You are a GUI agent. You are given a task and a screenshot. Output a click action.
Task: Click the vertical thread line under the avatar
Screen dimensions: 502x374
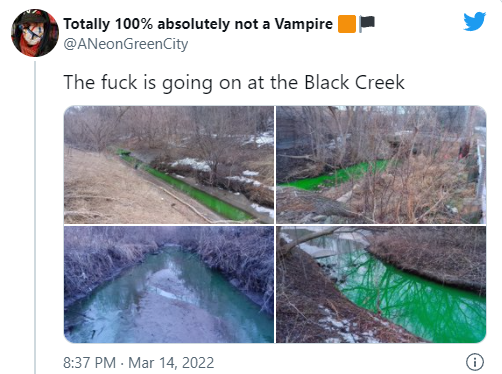coord(35,217)
